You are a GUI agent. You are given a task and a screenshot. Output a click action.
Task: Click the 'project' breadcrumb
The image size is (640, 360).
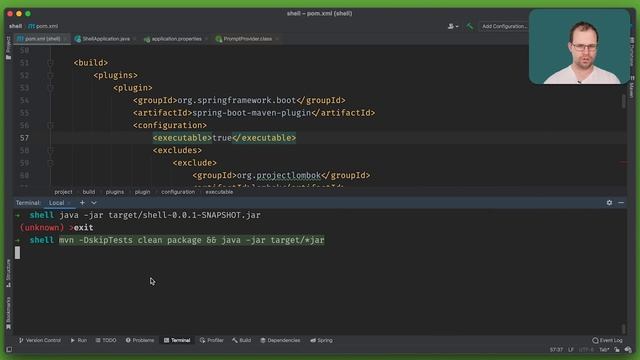coord(63,192)
